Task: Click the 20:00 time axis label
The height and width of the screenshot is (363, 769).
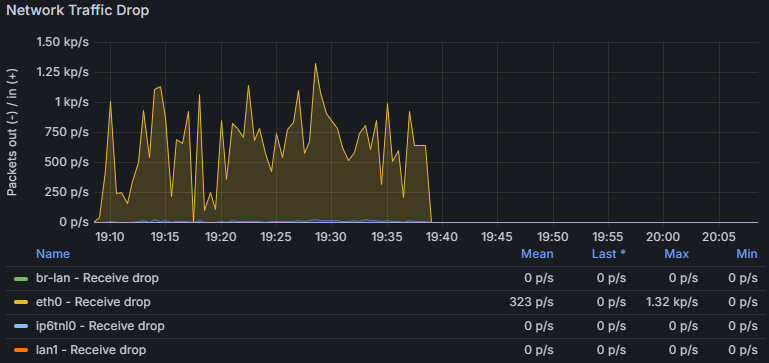Action: [x=664, y=237]
